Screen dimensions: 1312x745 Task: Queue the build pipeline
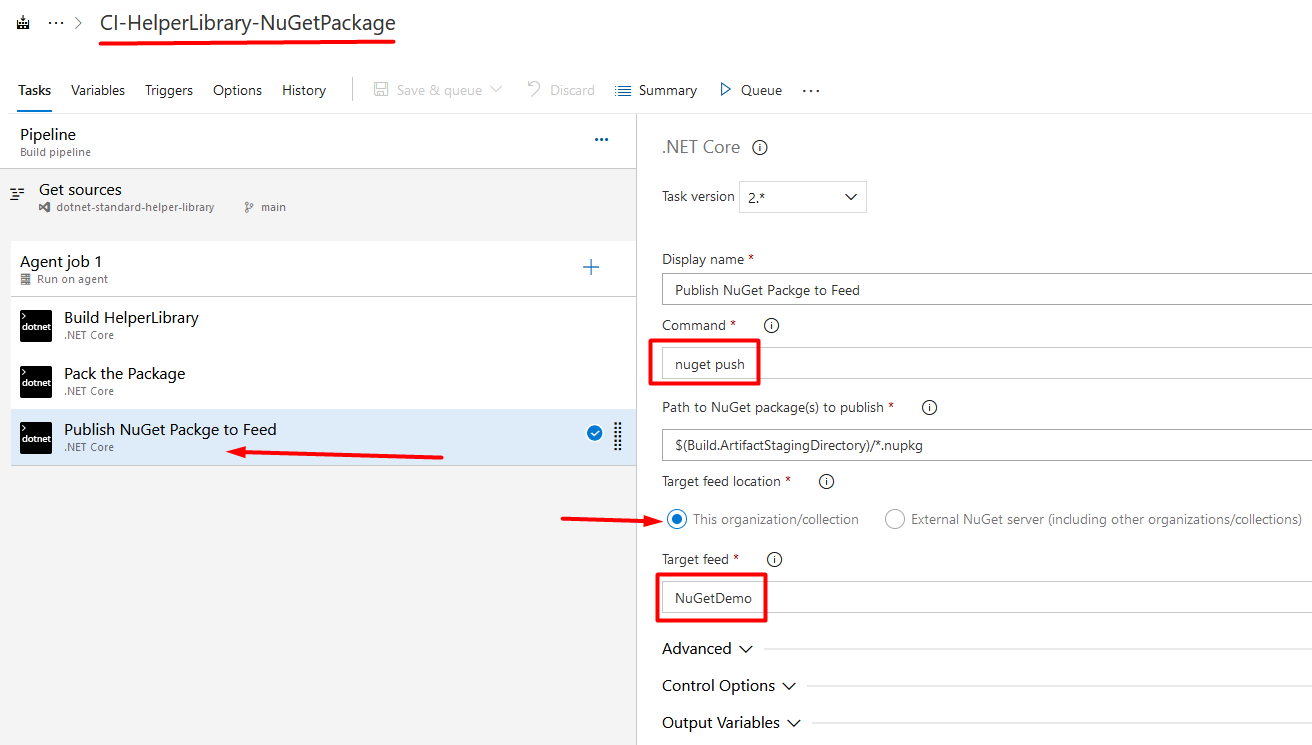point(751,90)
